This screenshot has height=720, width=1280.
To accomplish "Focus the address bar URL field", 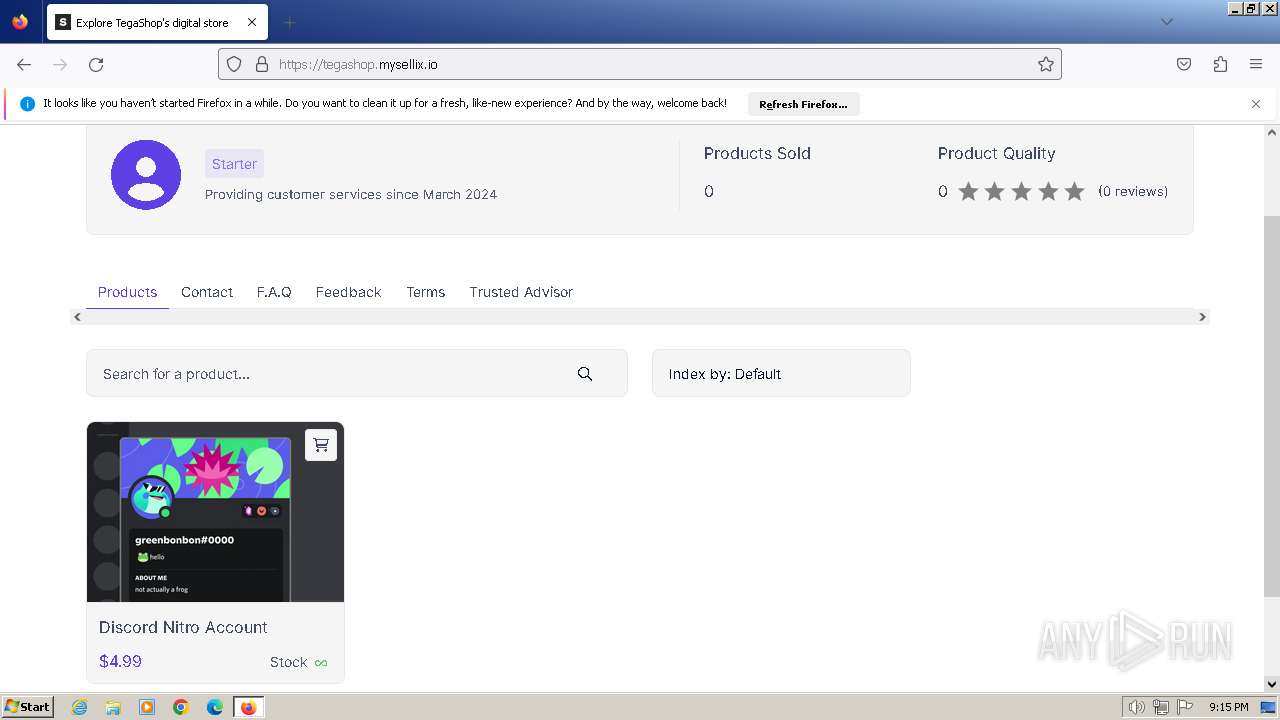I will (x=640, y=64).
